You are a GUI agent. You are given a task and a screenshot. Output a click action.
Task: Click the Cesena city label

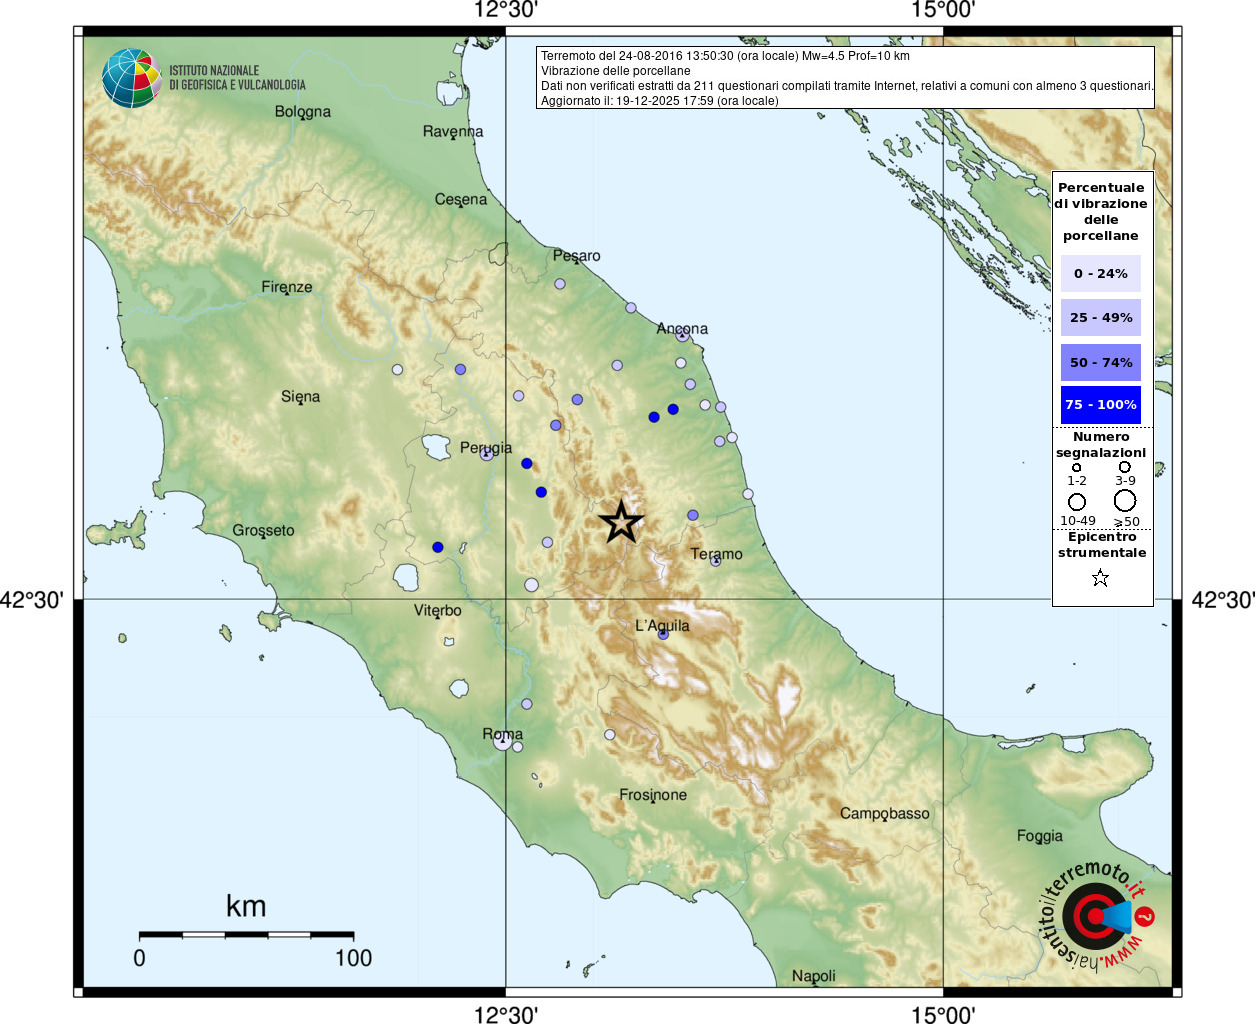point(461,199)
